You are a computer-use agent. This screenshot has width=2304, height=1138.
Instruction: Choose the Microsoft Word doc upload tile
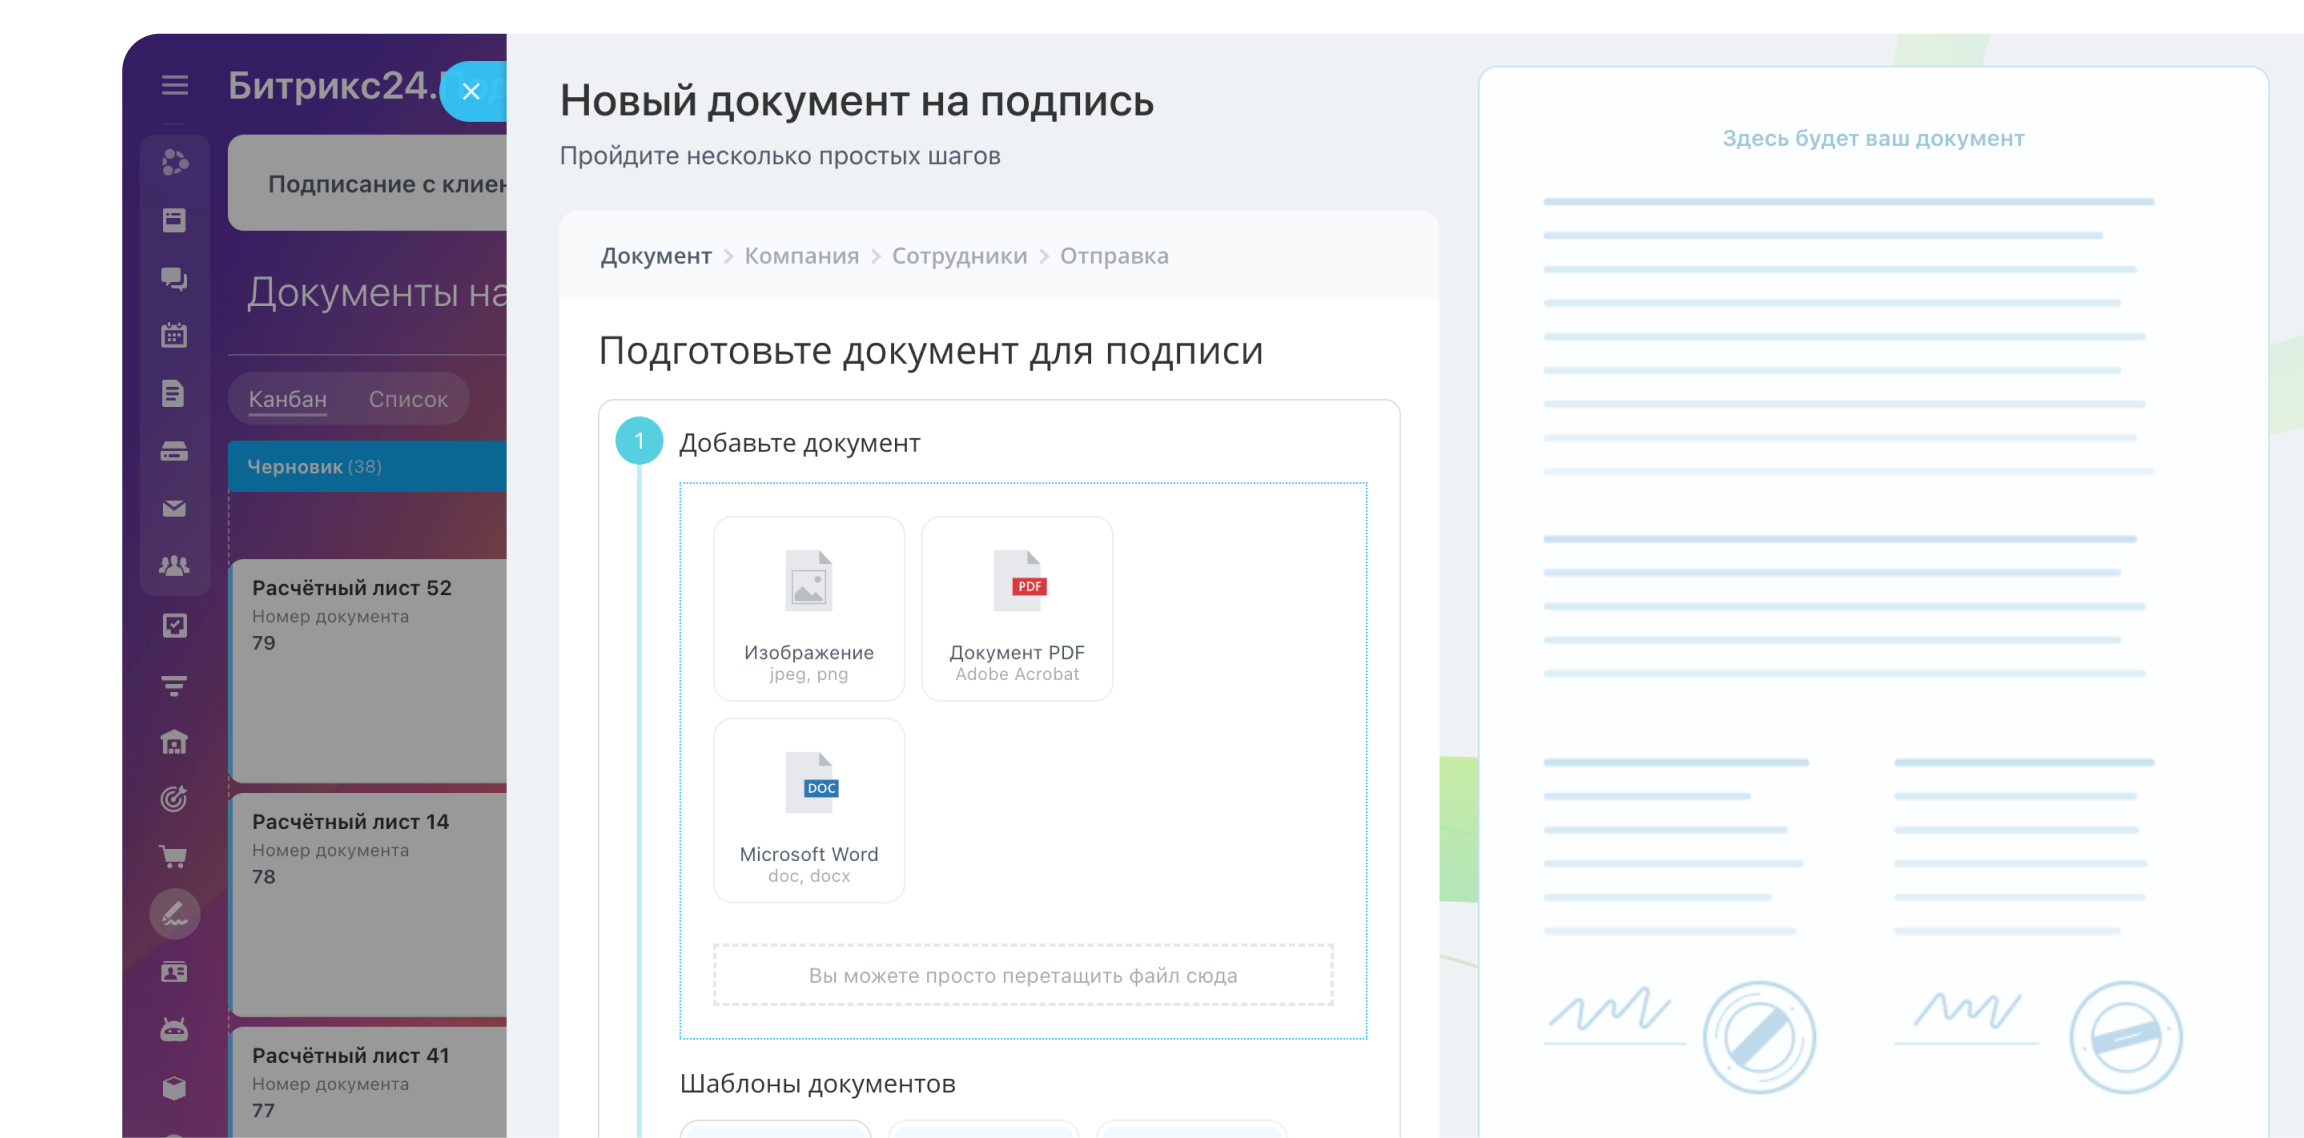[x=809, y=810]
